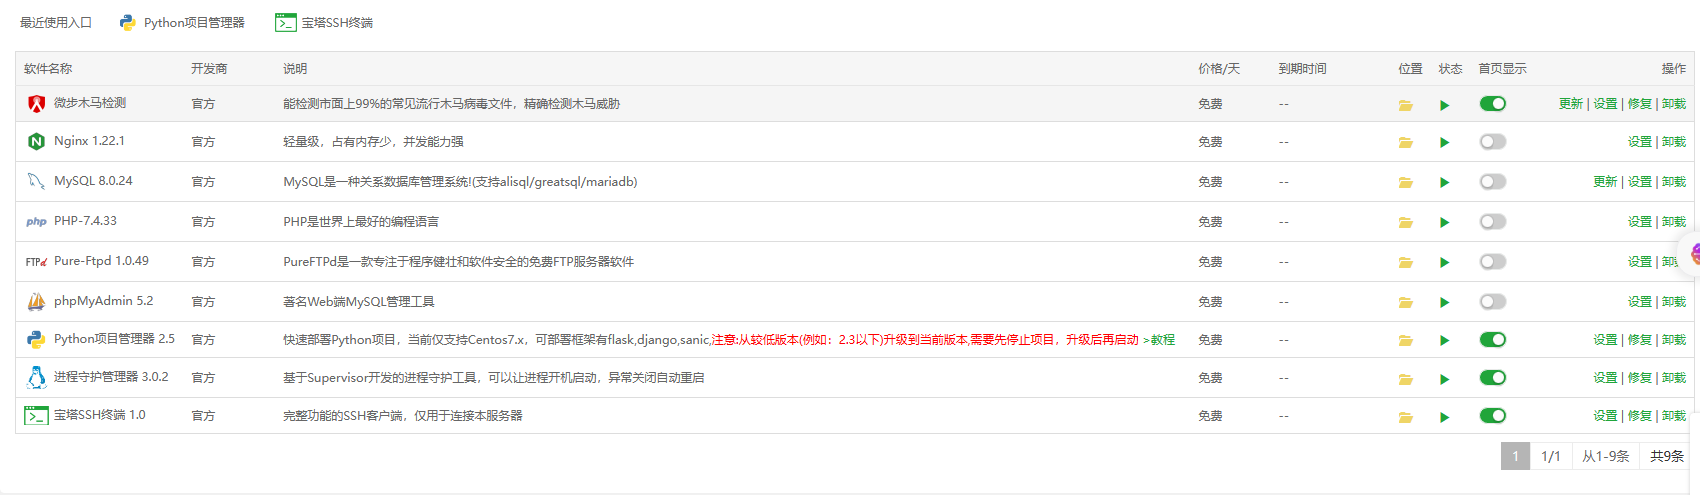Click 更新 for MySQL 8.0.24
The width and height of the screenshot is (1700, 495).
[x=1605, y=182]
